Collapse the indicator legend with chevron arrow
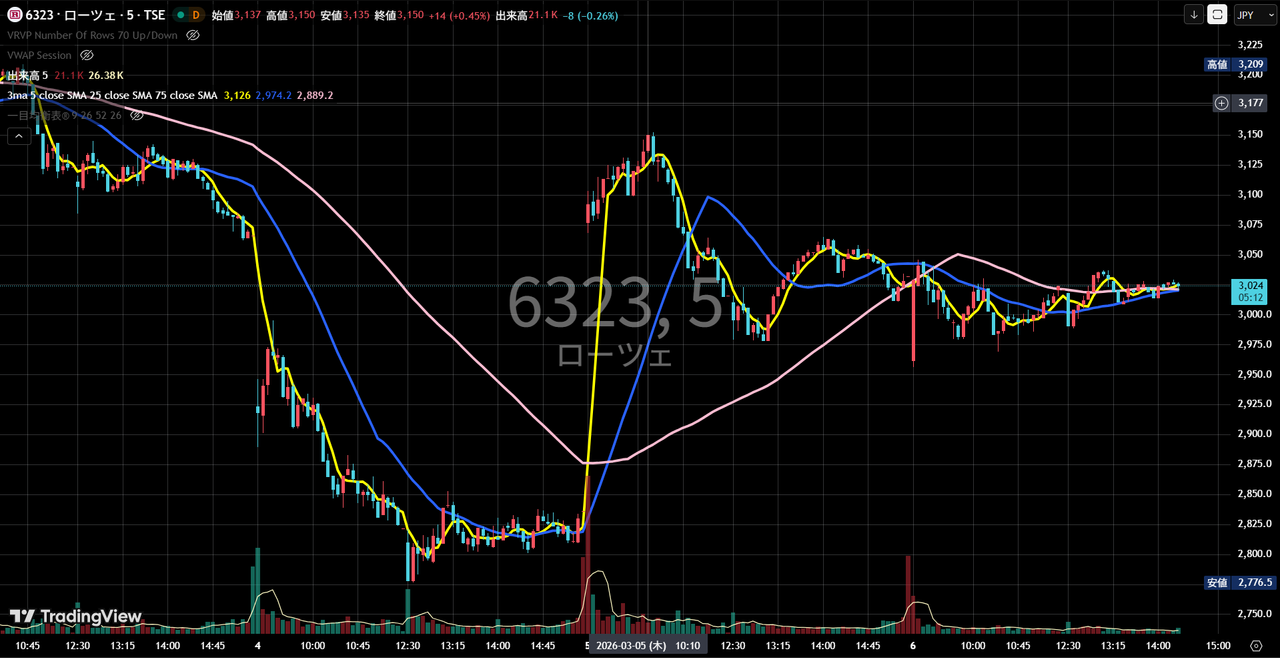This screenshot has height=658, width=1280. [x=18, y=136]
